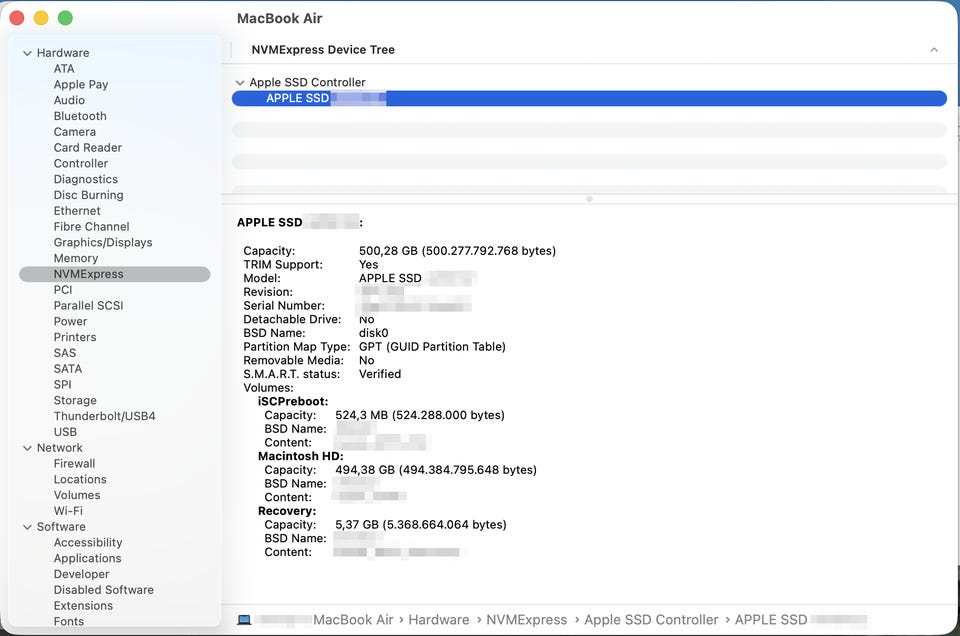960x636 pixels.
Task: Click the pane splitter handle dot
Action: (589, 199)
